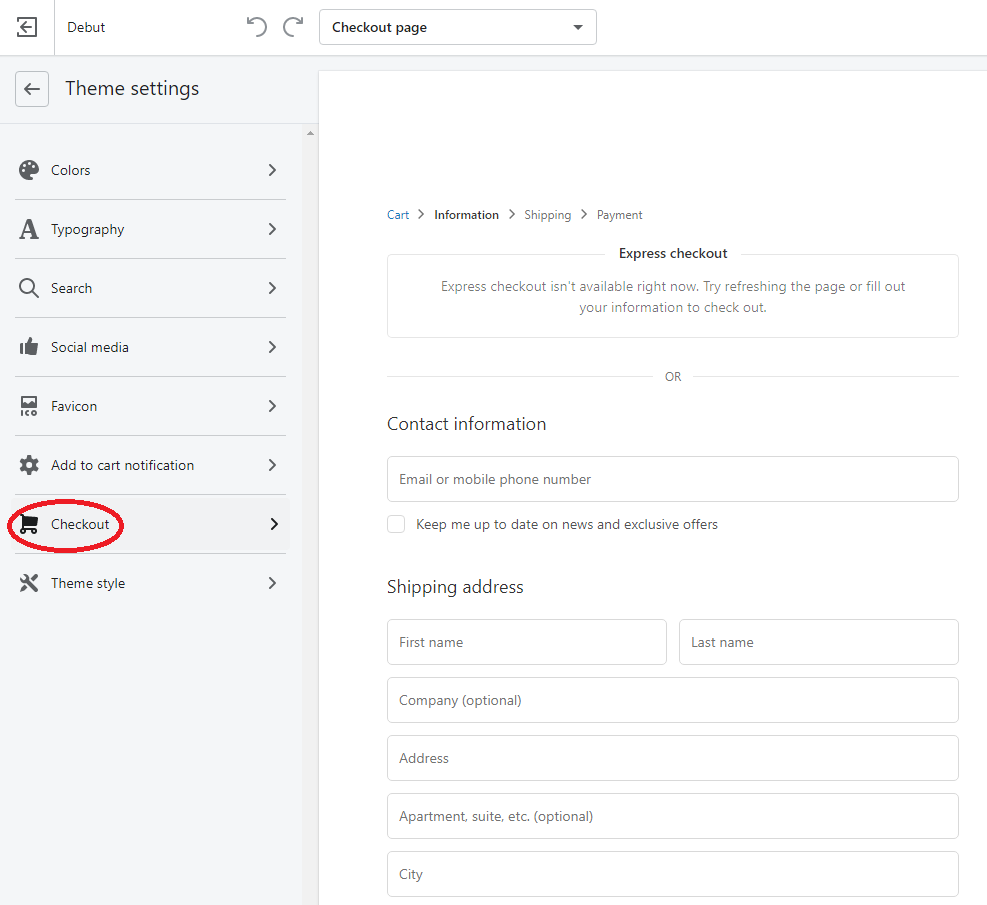This screenshot has height=905, width=987.
Task: Click sidebar scrollbar up arrow
Action: click(310, 133)
